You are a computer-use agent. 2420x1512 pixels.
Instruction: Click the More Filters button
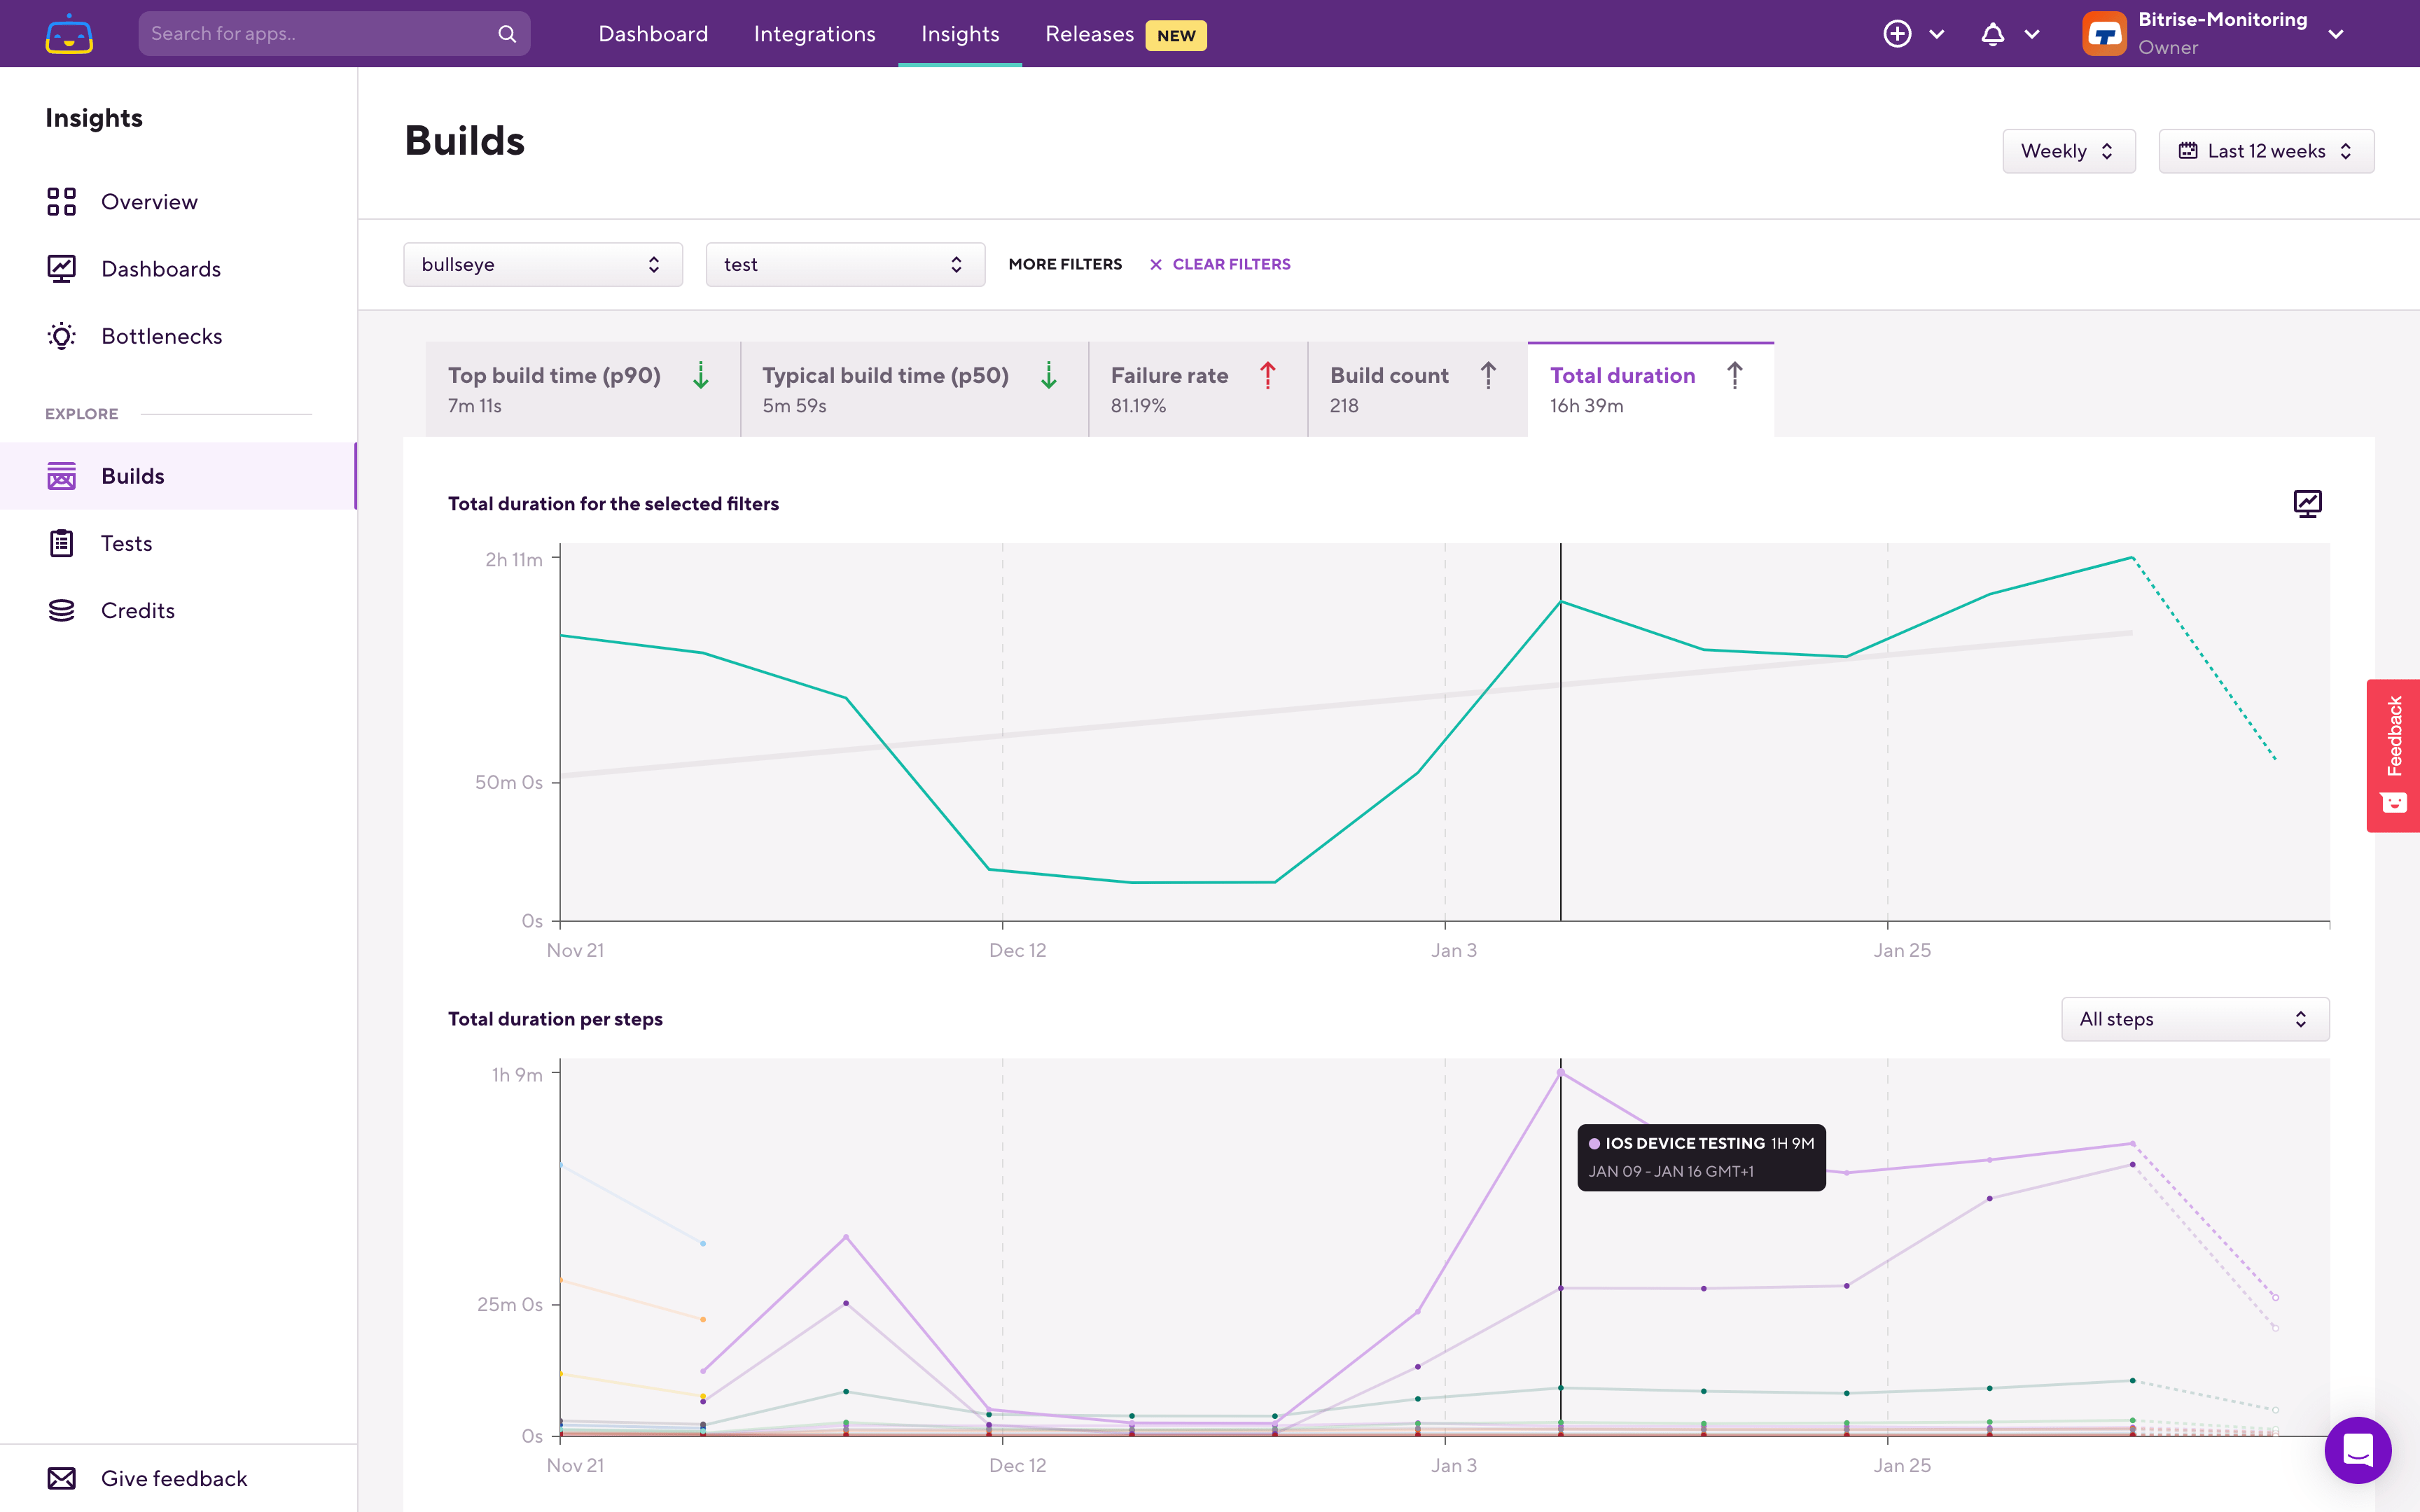click(x=1064, y=264)
